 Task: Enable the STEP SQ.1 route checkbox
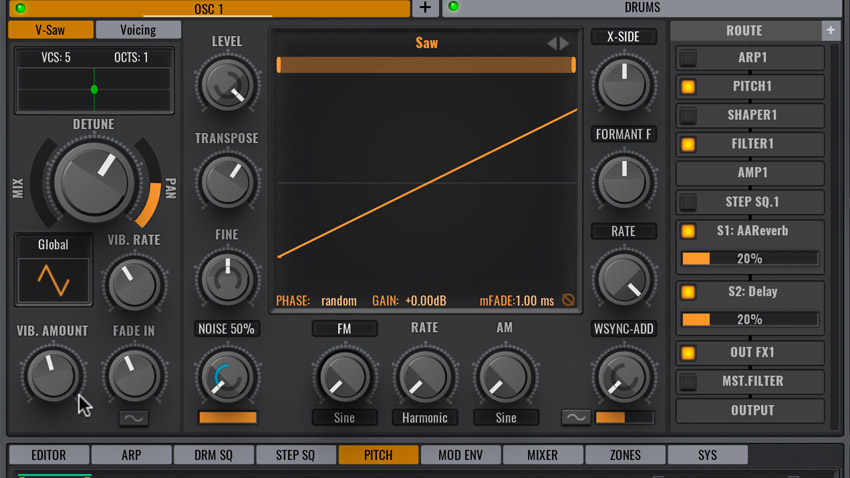coord(688,202)
